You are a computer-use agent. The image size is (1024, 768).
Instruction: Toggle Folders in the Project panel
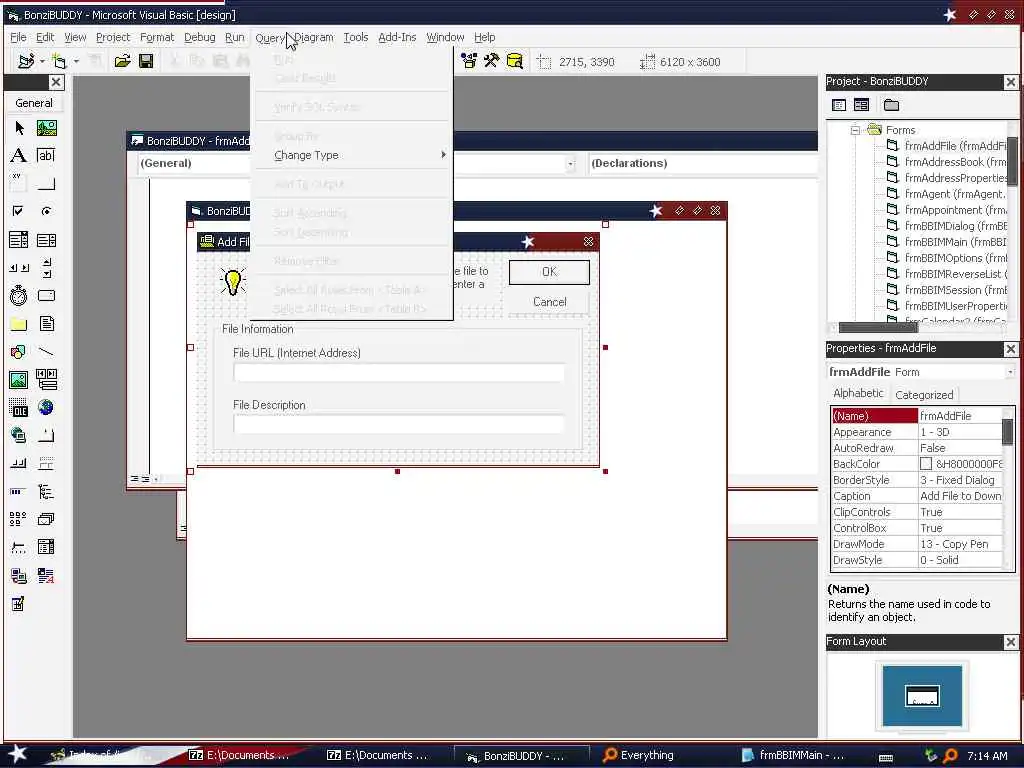(891, 105)
